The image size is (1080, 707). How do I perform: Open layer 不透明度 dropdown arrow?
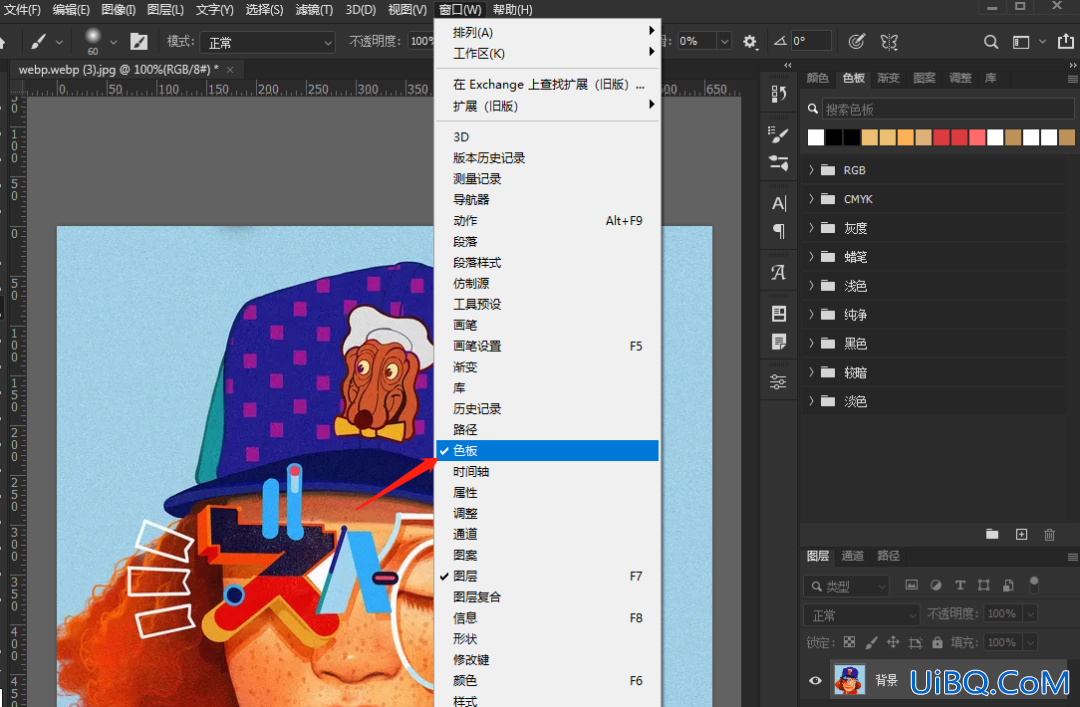(x=1030, y=613)
